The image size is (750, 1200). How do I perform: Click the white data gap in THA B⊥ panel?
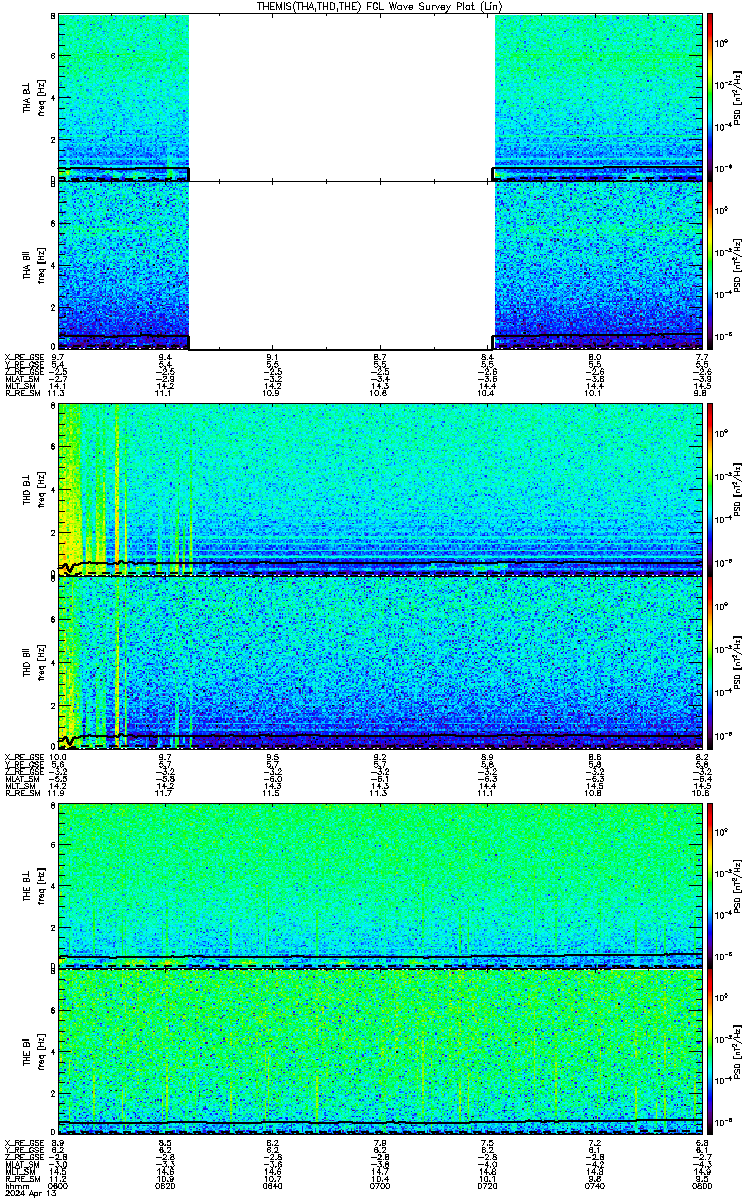[341, 97]
